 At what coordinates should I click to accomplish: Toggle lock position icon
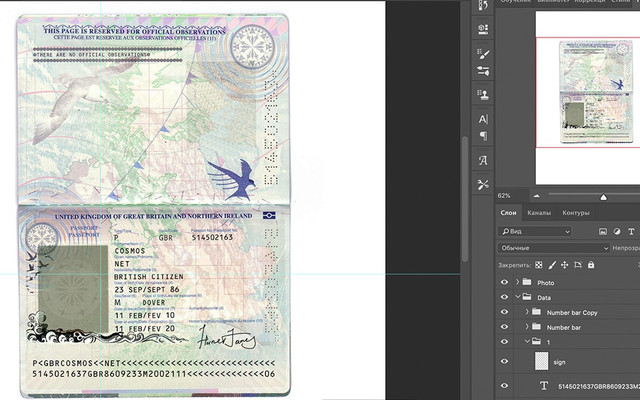point(564,265)
